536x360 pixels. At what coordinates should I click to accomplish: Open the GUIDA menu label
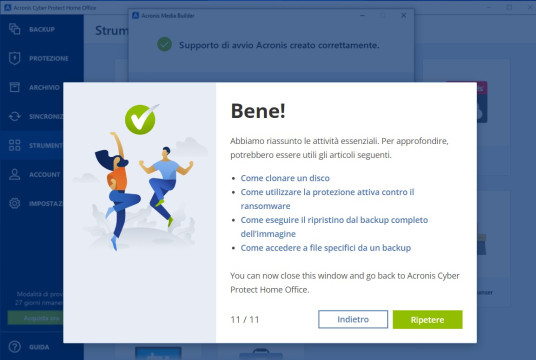click(39, 347)
